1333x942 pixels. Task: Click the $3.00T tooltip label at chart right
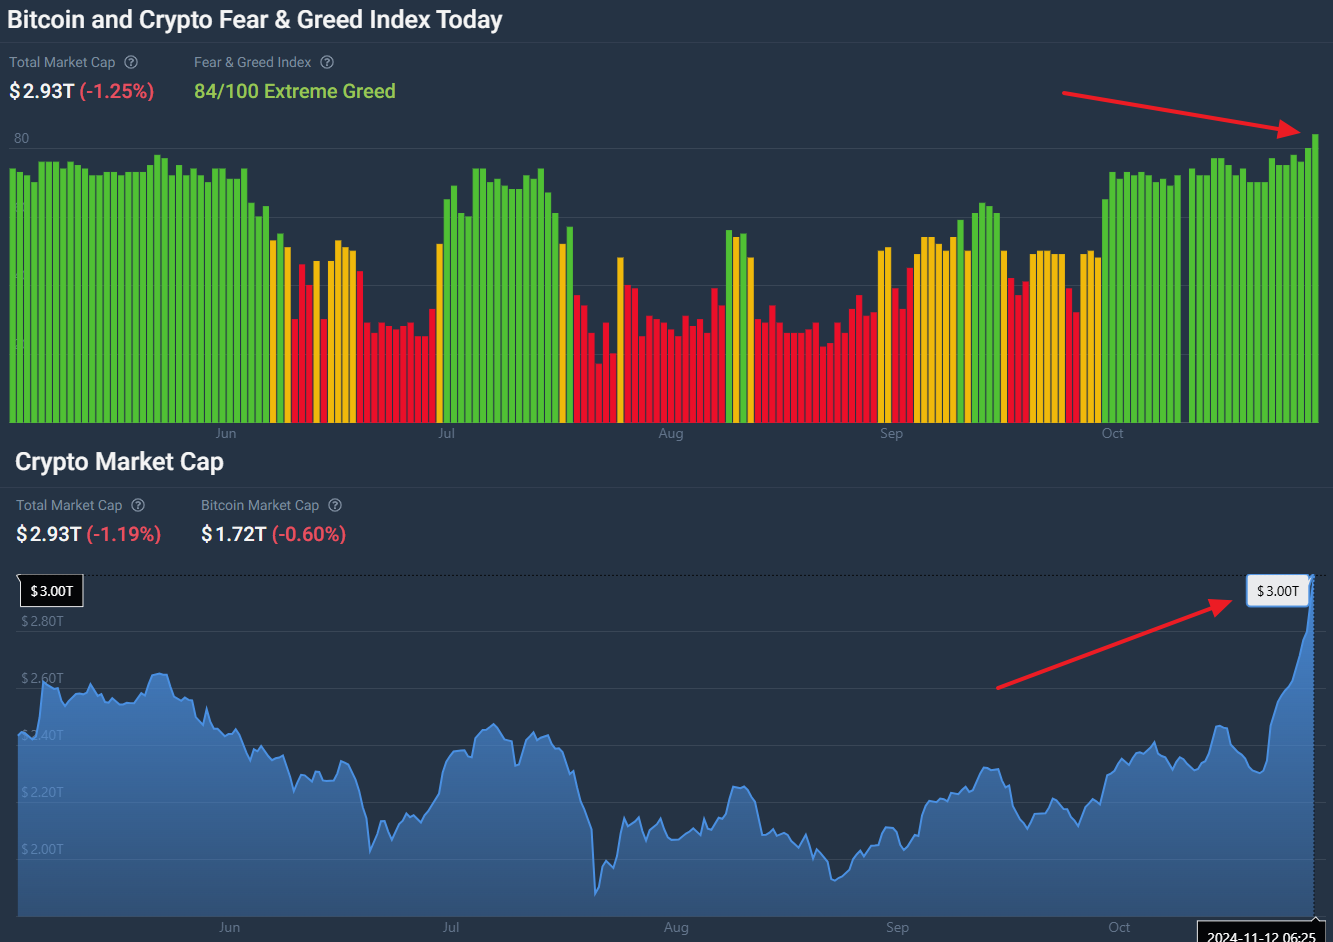pos(1278,591)
